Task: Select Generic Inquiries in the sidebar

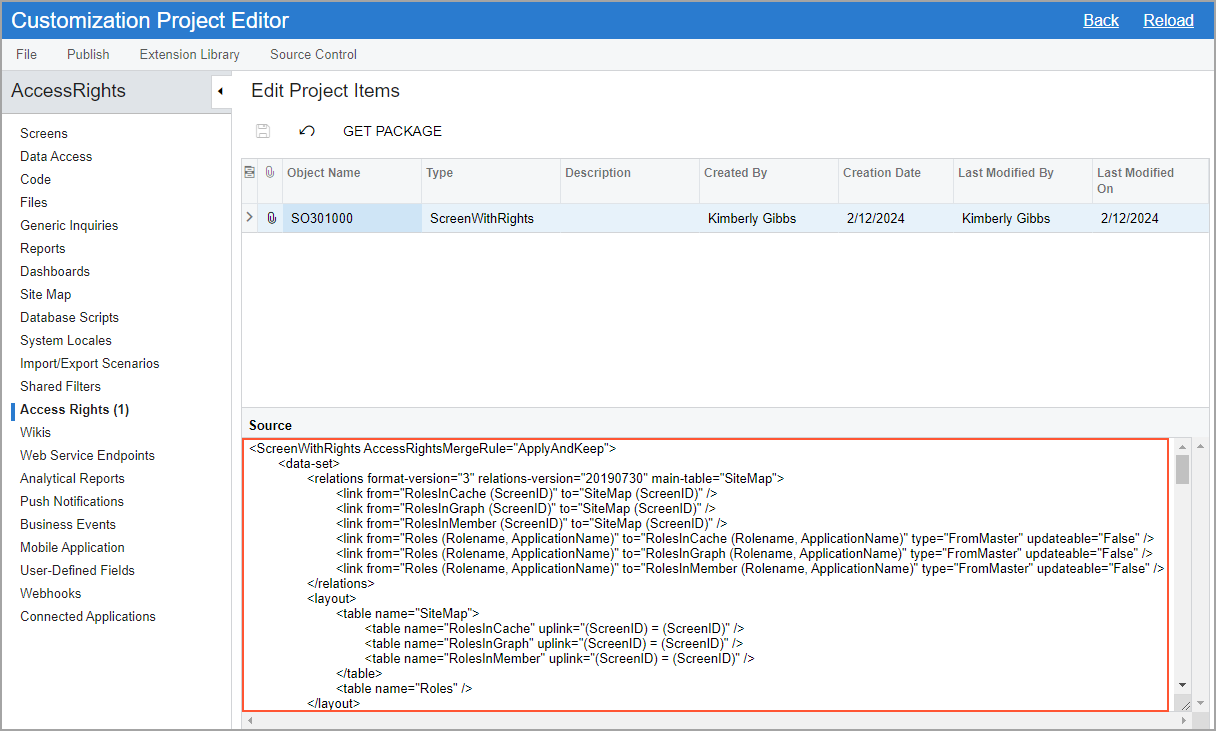Action: 69,225
